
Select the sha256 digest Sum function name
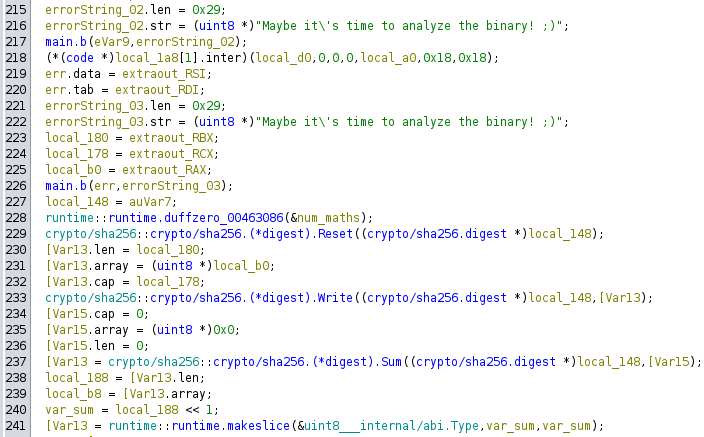click(x=315, y=362)
